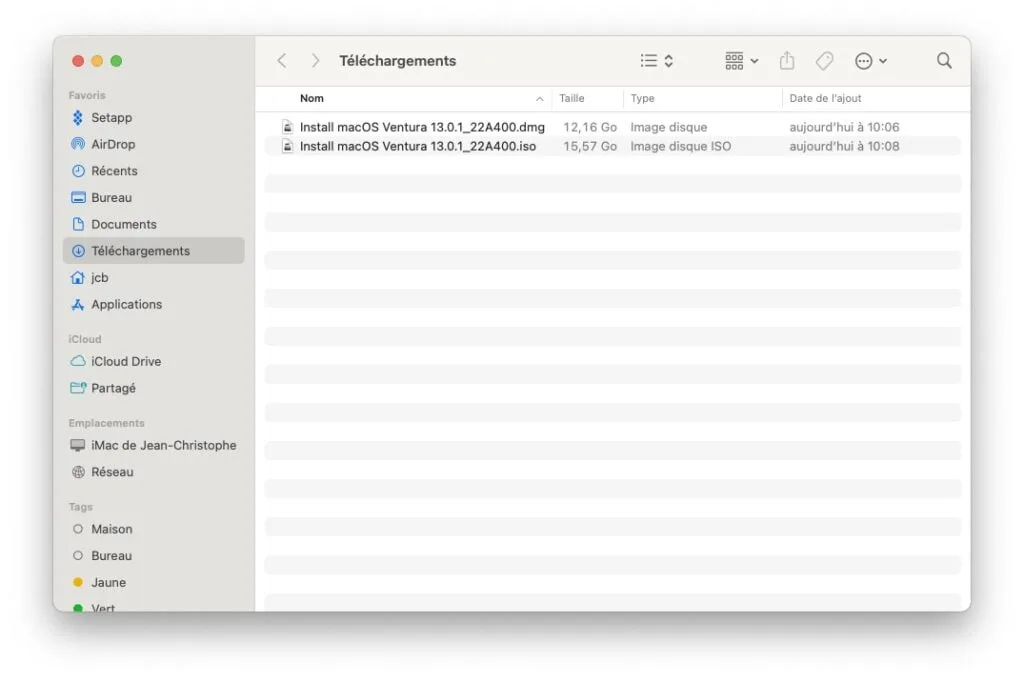Sort by the Nom column header
The image size is (1024, 682).
point(312,99)
